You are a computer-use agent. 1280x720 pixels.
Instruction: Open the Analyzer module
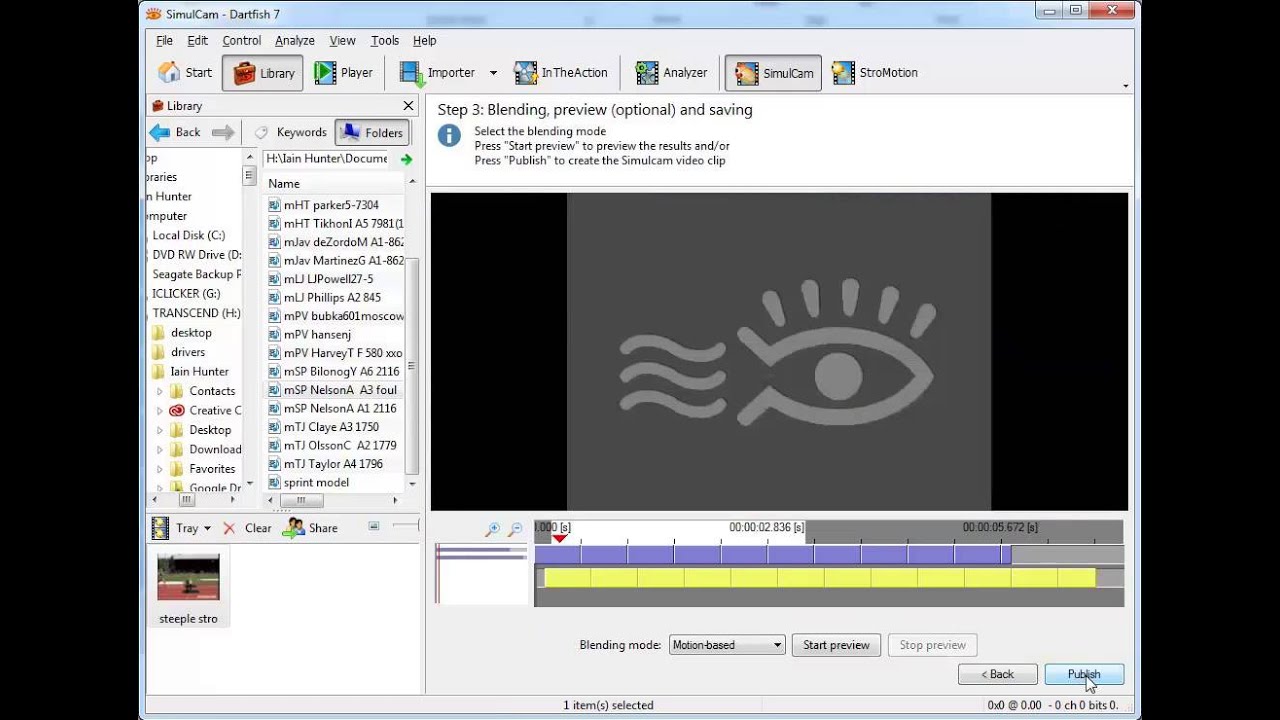[x=671, y=72]
